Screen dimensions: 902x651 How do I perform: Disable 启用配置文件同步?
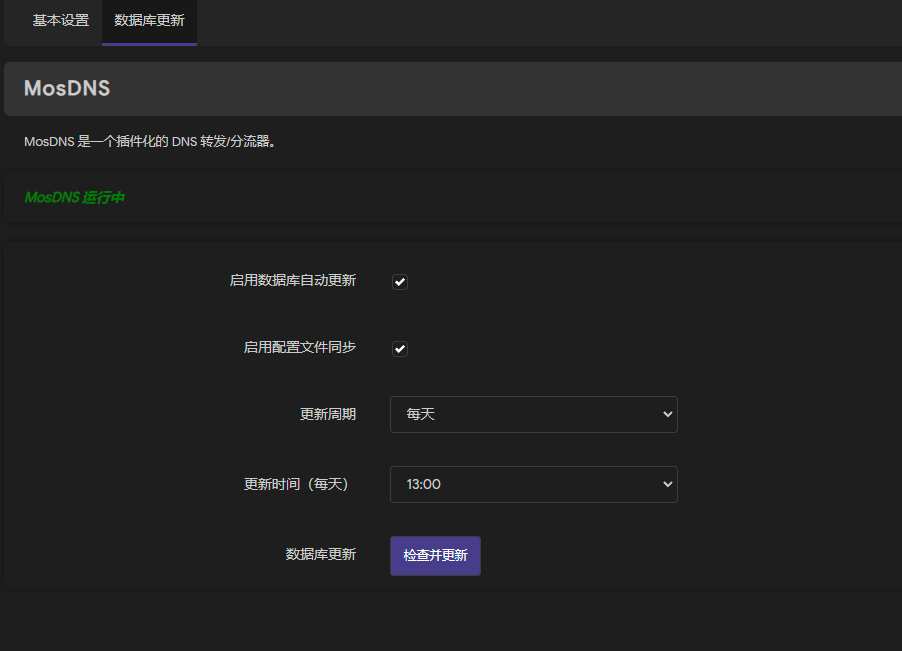pyautogui.click(x=399, y=349)
